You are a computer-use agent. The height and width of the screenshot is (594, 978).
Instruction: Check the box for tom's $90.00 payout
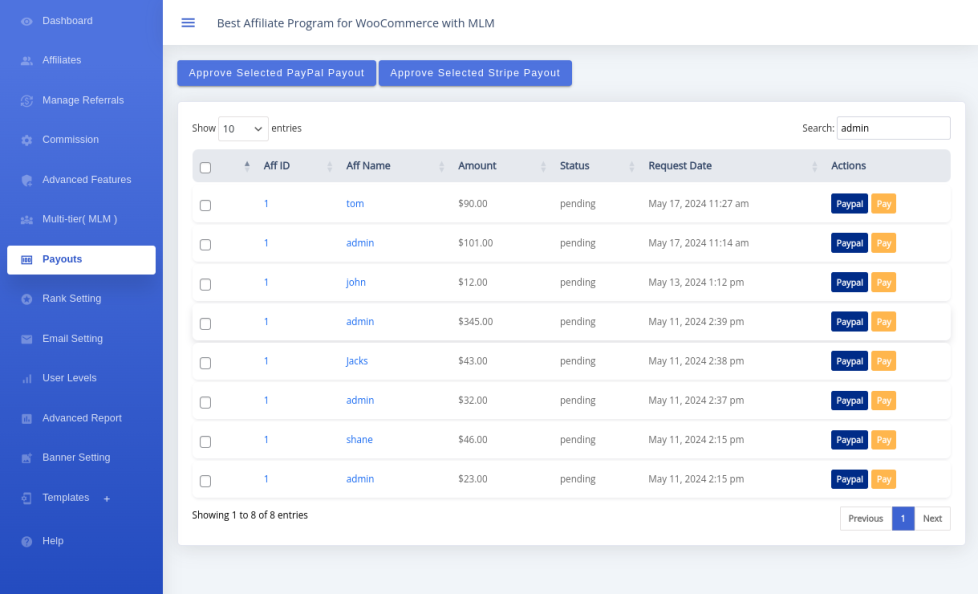pos(206,205)
